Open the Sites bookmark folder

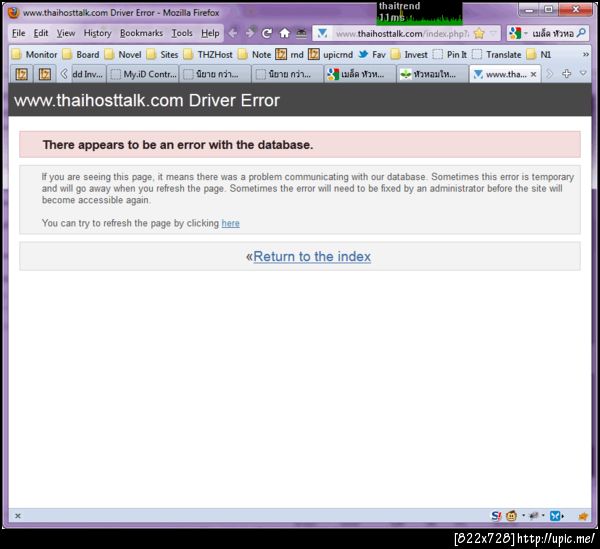163,55
